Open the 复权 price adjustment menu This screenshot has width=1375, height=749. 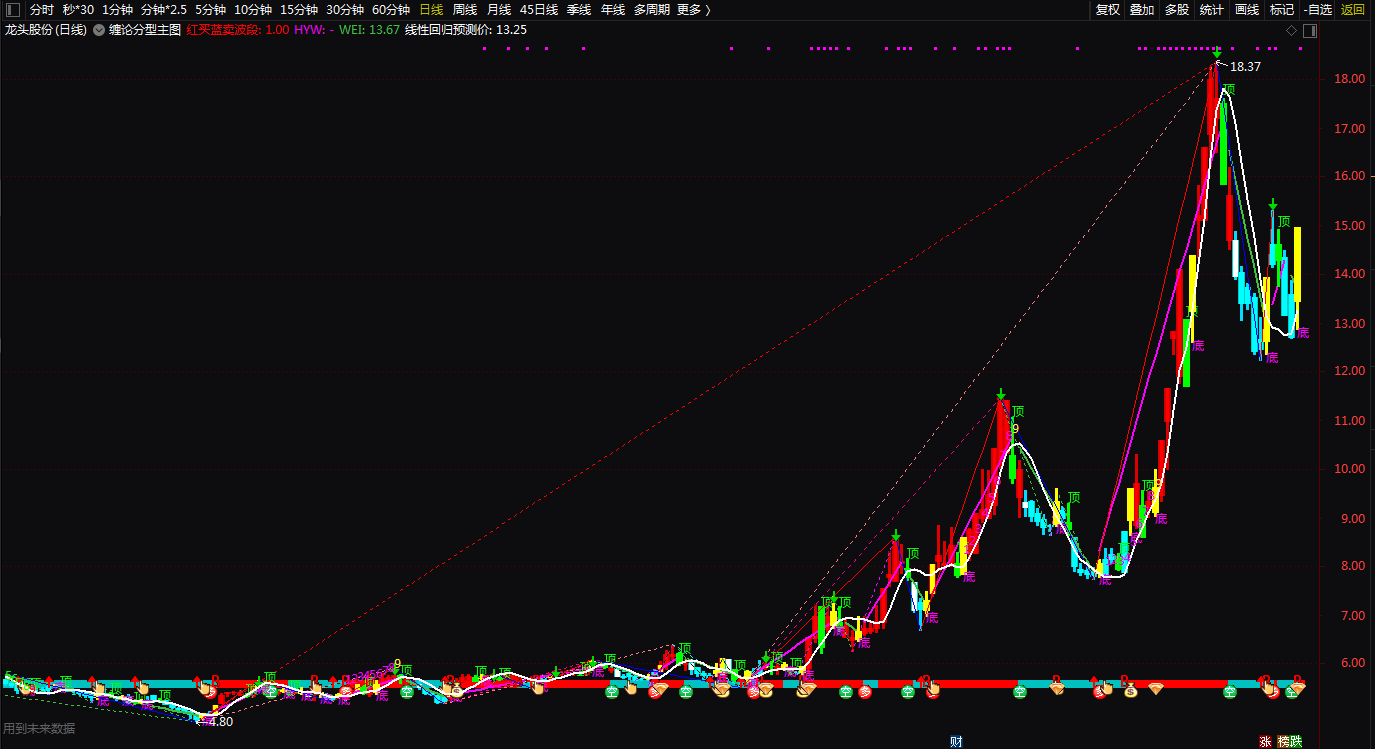[1108, 10]
